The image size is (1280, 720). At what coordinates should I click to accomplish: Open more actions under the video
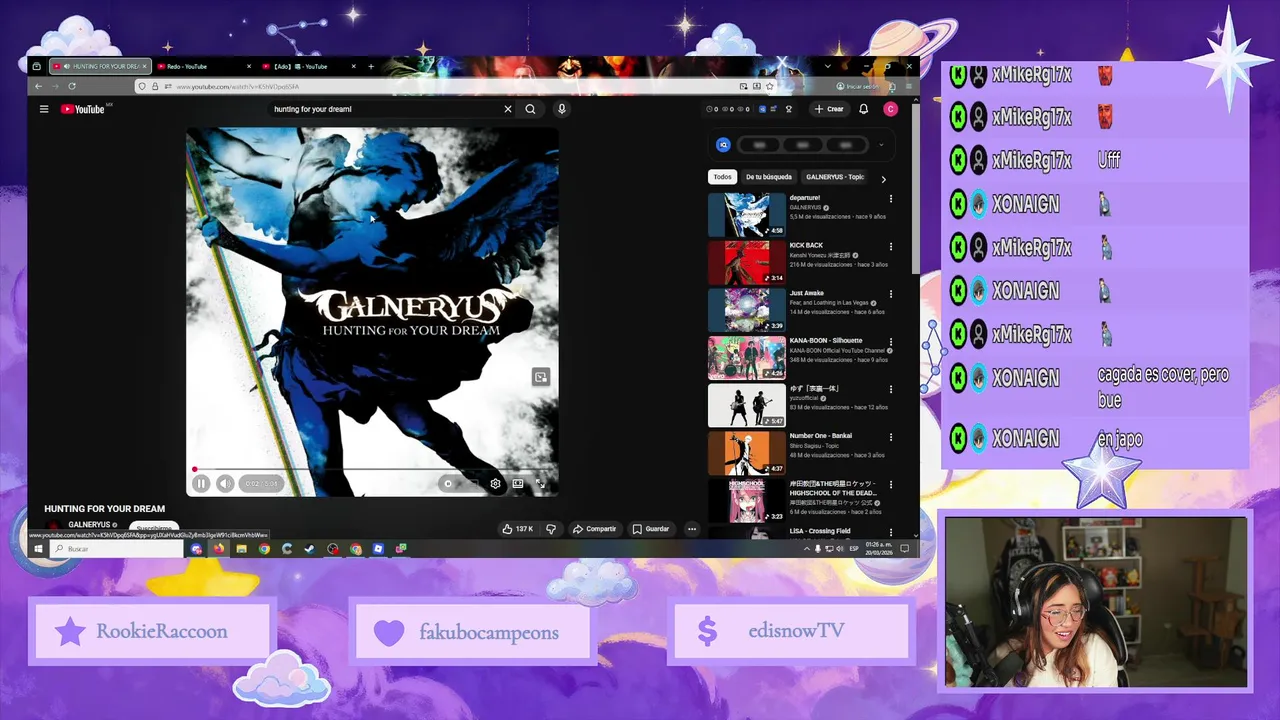pos(691,529)
